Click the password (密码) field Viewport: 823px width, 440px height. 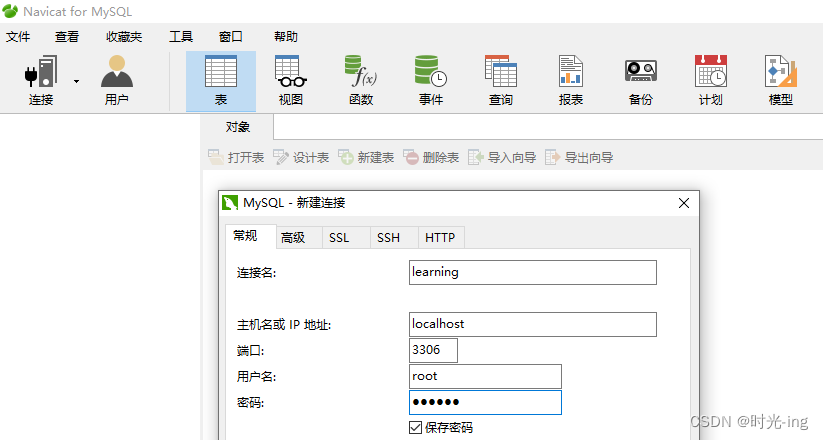pyautogui.click(x=485, y=402)
